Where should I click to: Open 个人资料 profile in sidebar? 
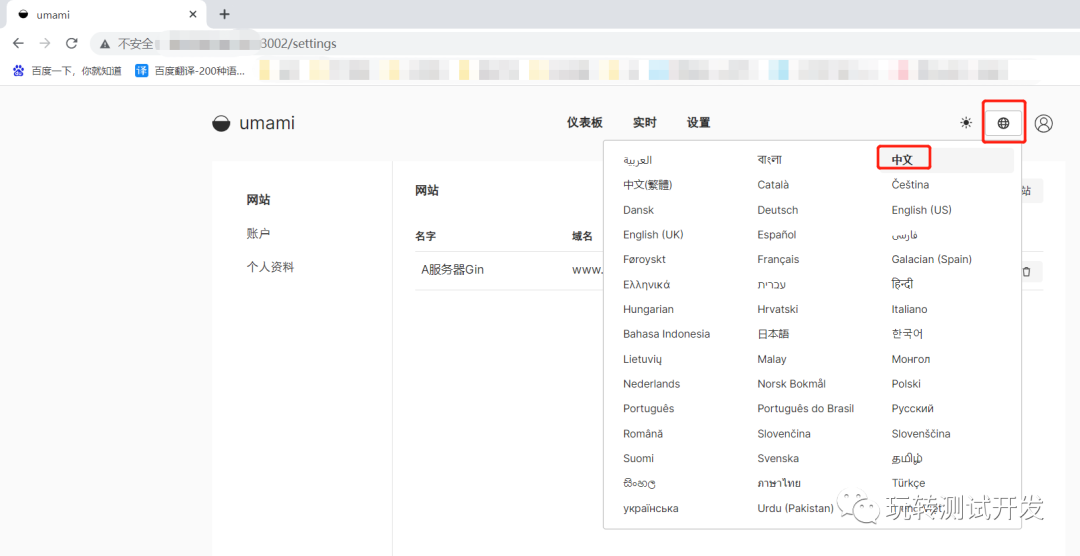click(x=270, y=267)
